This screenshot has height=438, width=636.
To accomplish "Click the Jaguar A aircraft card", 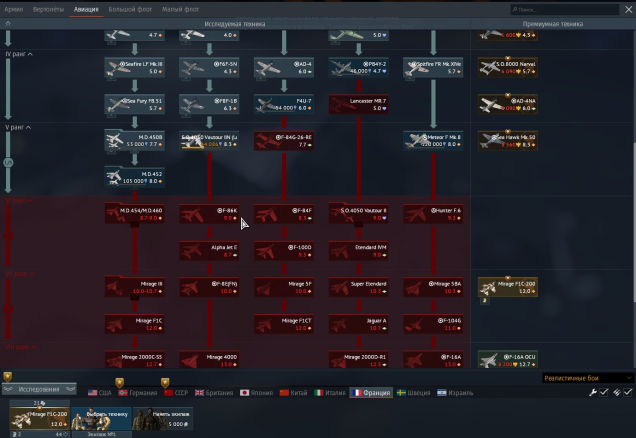I will click(x=359, y=323).
